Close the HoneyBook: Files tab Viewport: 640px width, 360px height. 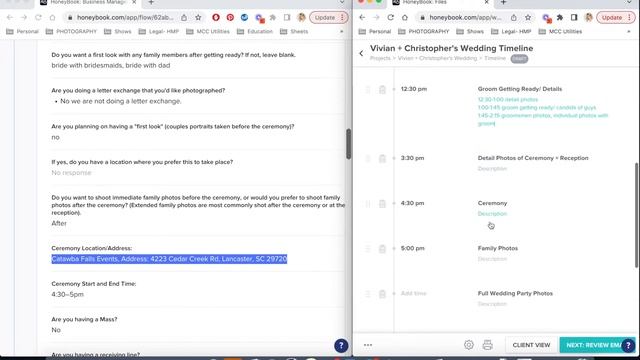(486, 3)
